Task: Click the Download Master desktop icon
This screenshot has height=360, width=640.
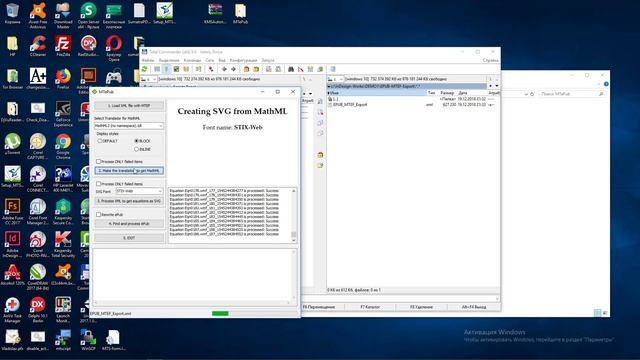Action: (63, 15)
